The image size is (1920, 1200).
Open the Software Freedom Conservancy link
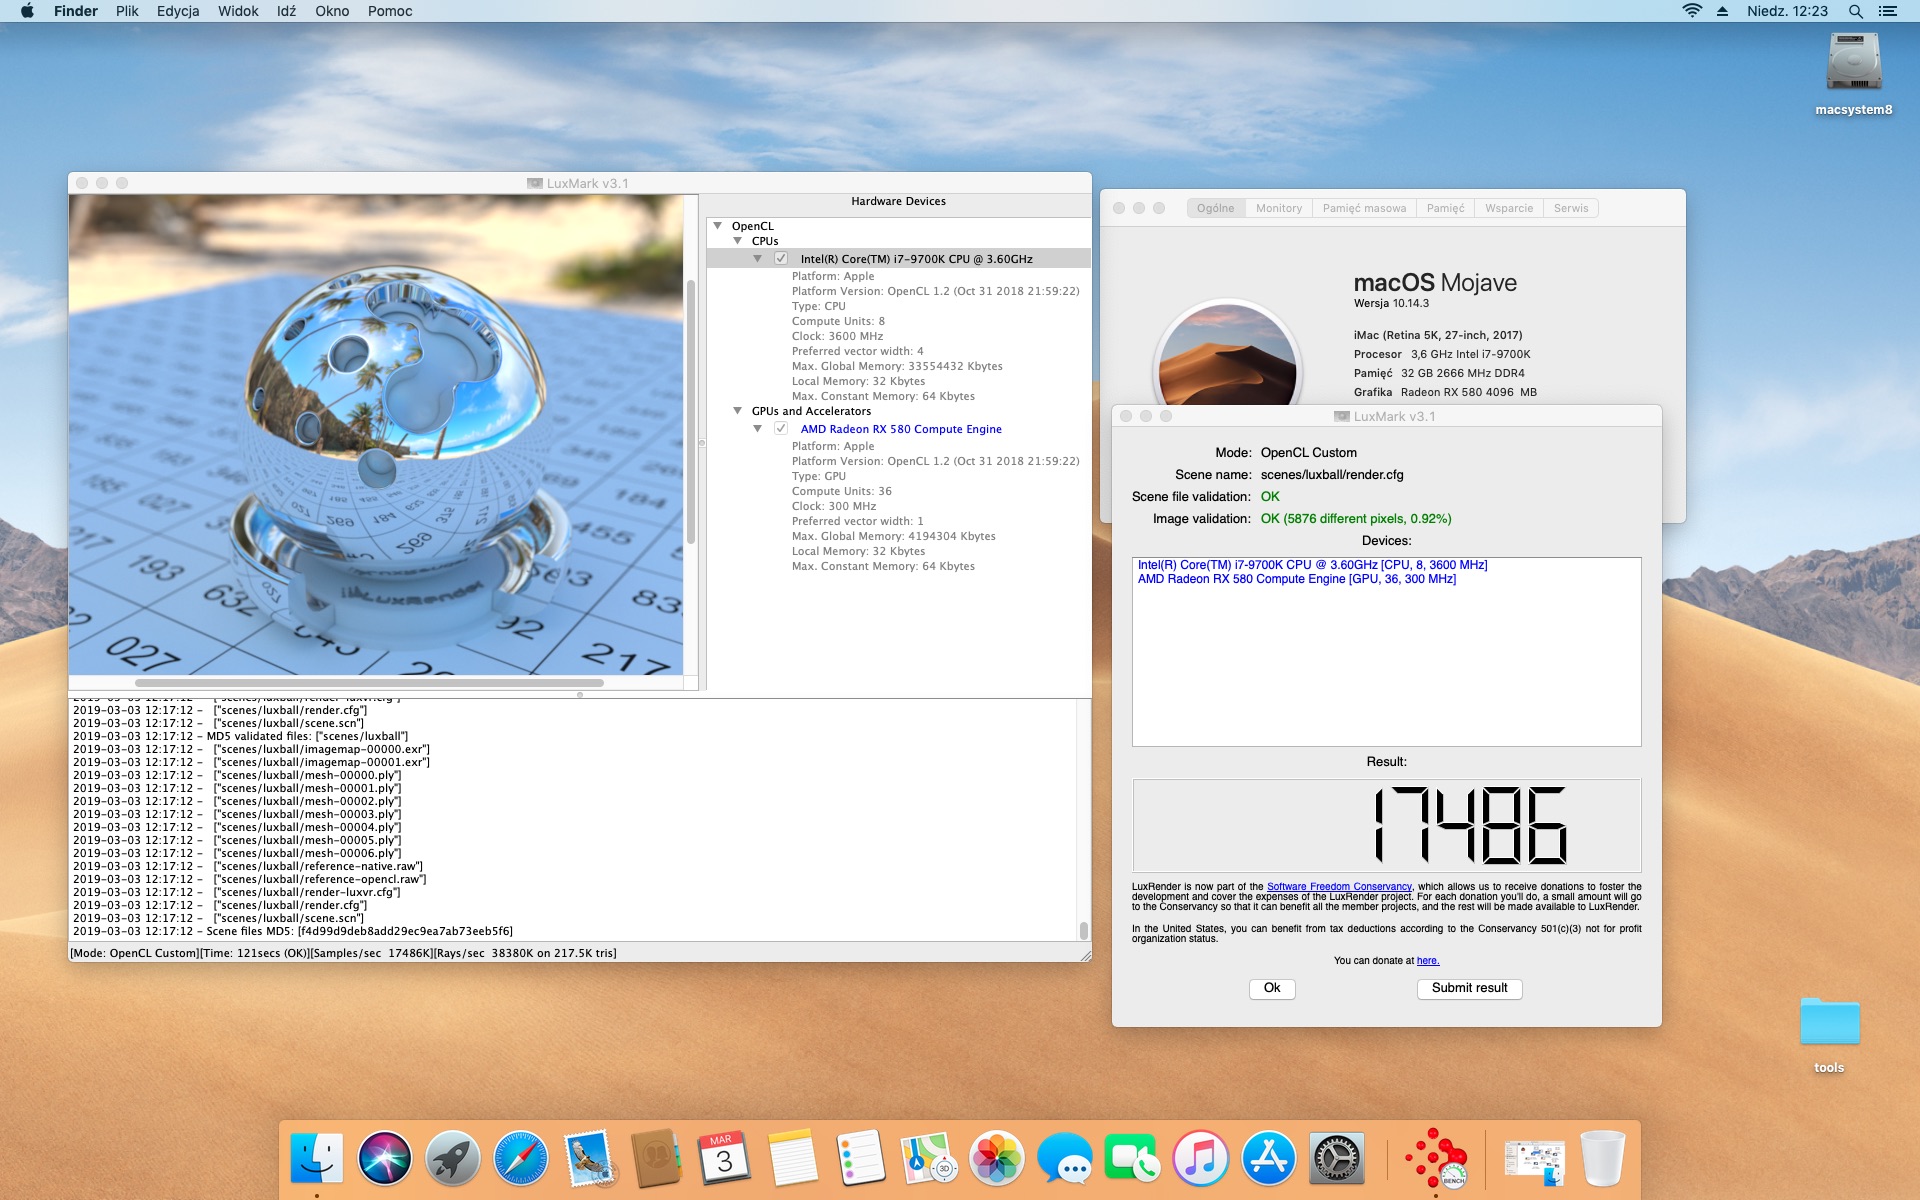click(x=1339, y=887)
